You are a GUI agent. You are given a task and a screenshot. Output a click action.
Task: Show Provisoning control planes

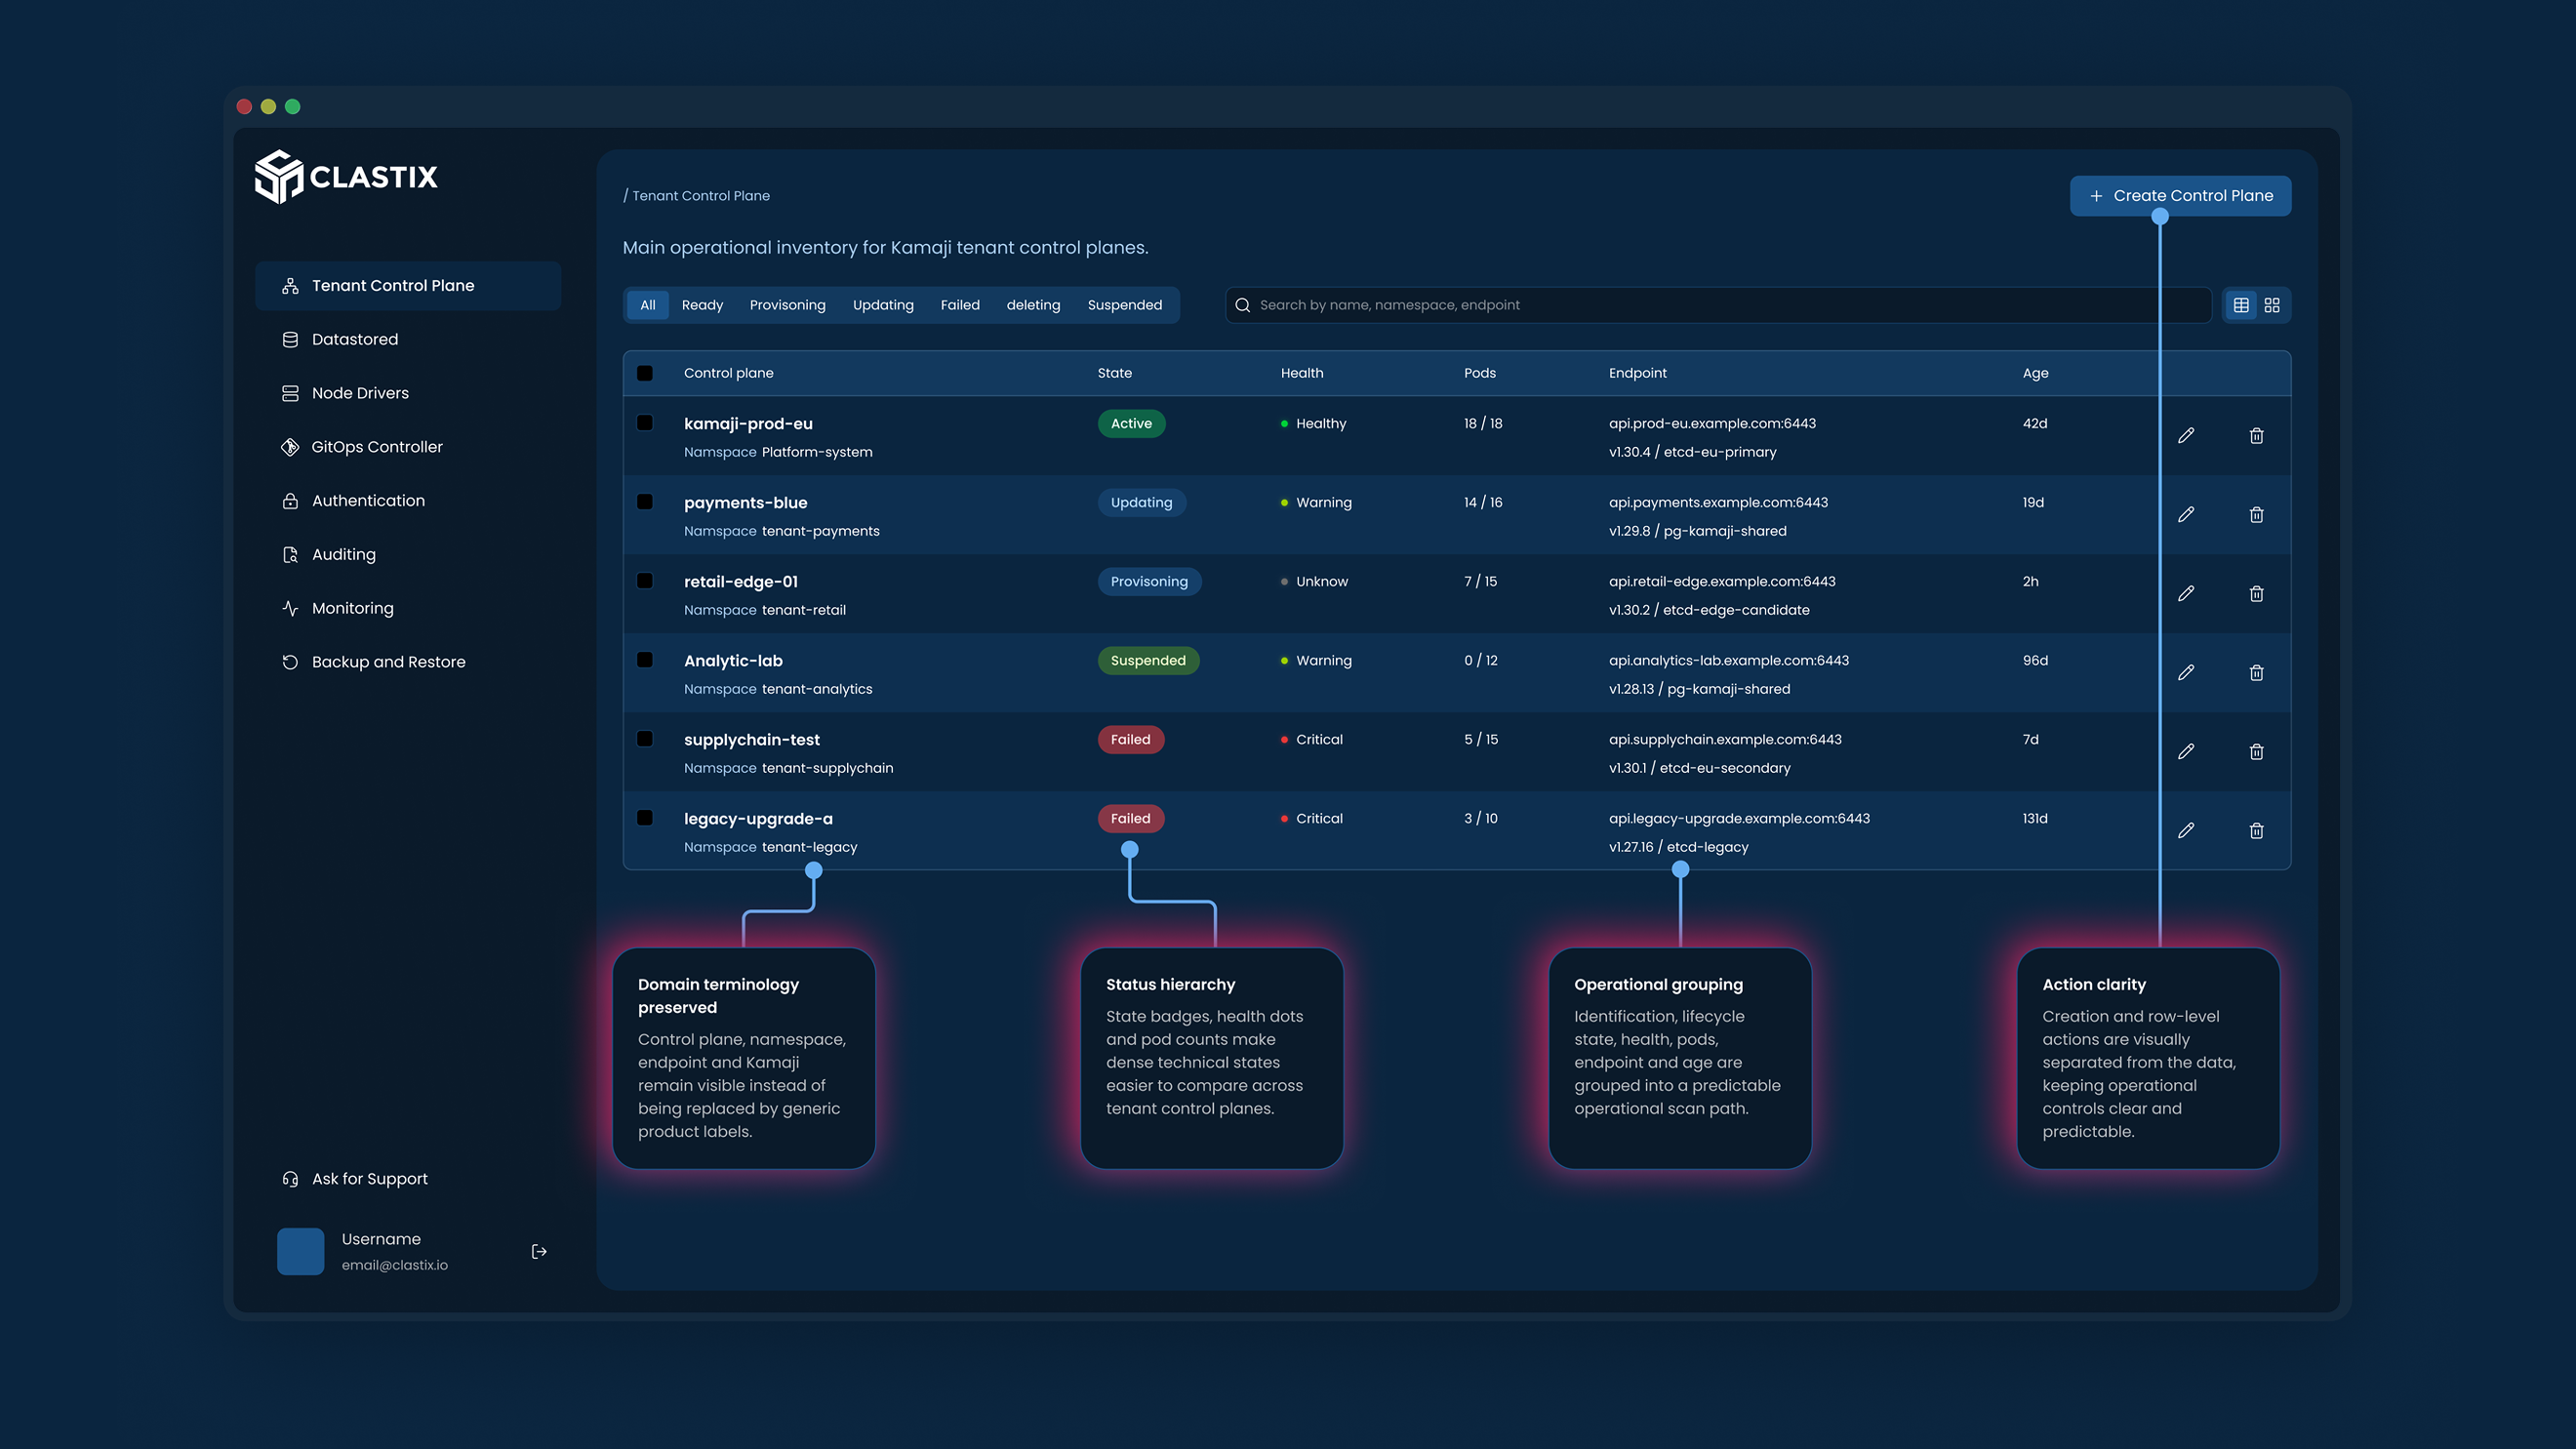787,305
